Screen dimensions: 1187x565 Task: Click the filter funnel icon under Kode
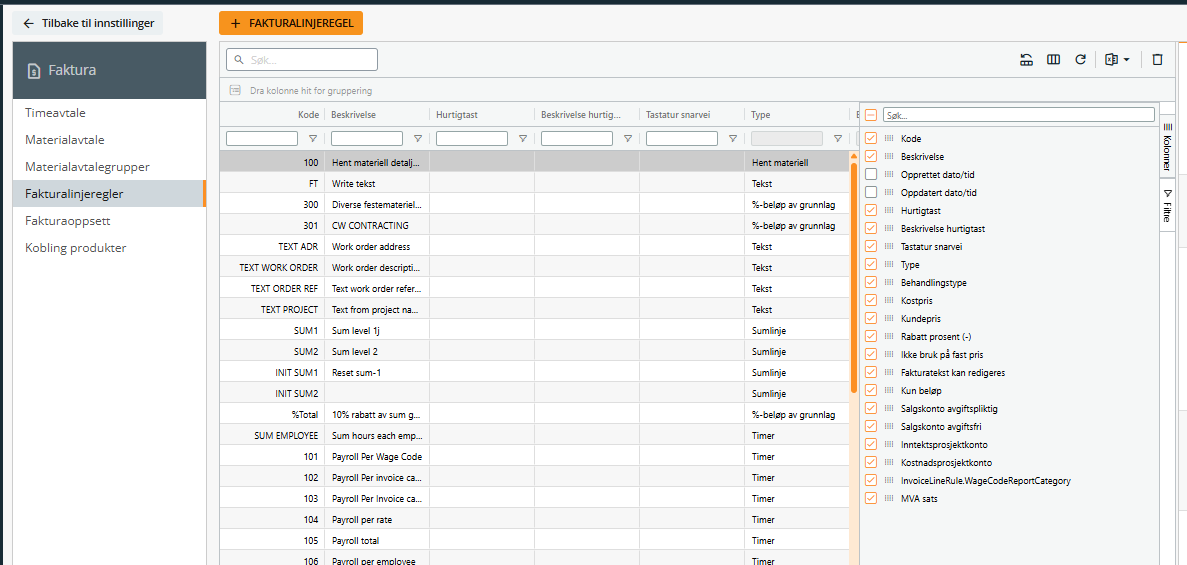[313, 139]
